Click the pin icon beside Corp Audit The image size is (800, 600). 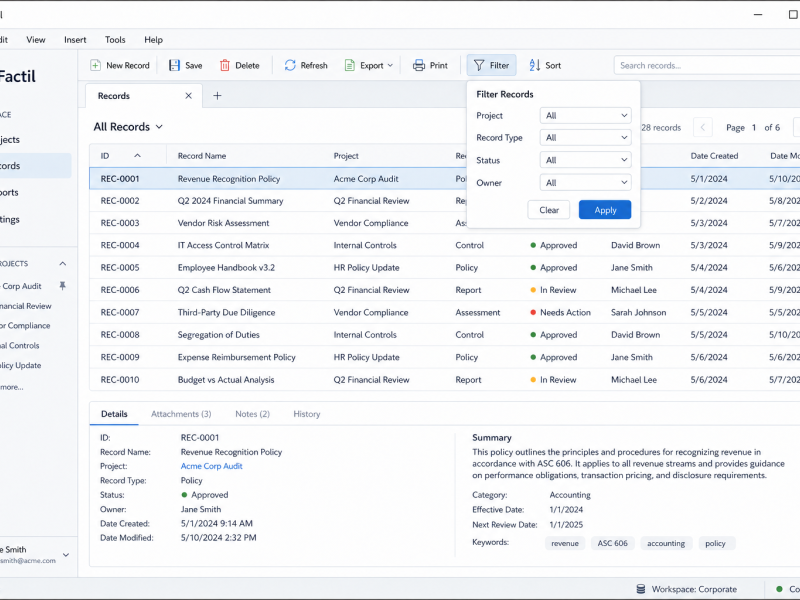coord(63,286)
